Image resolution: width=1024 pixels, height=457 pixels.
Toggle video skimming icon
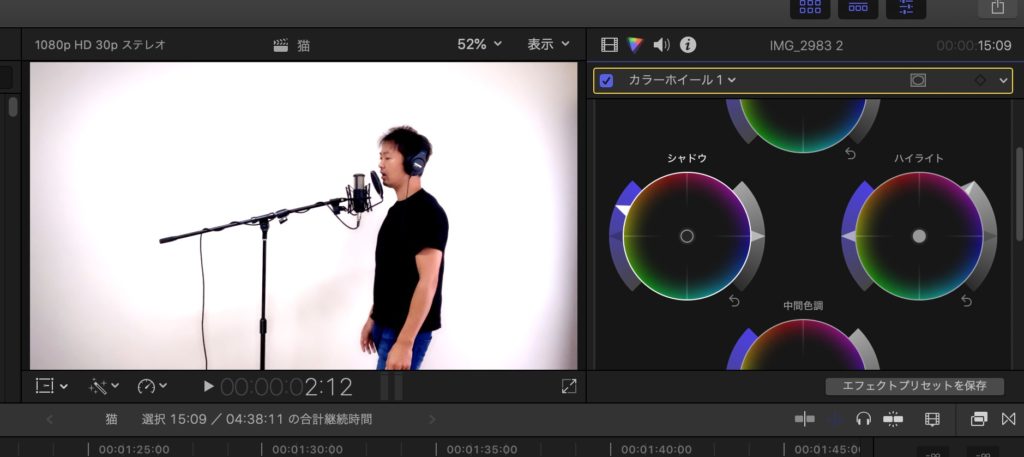coord(805,419)
